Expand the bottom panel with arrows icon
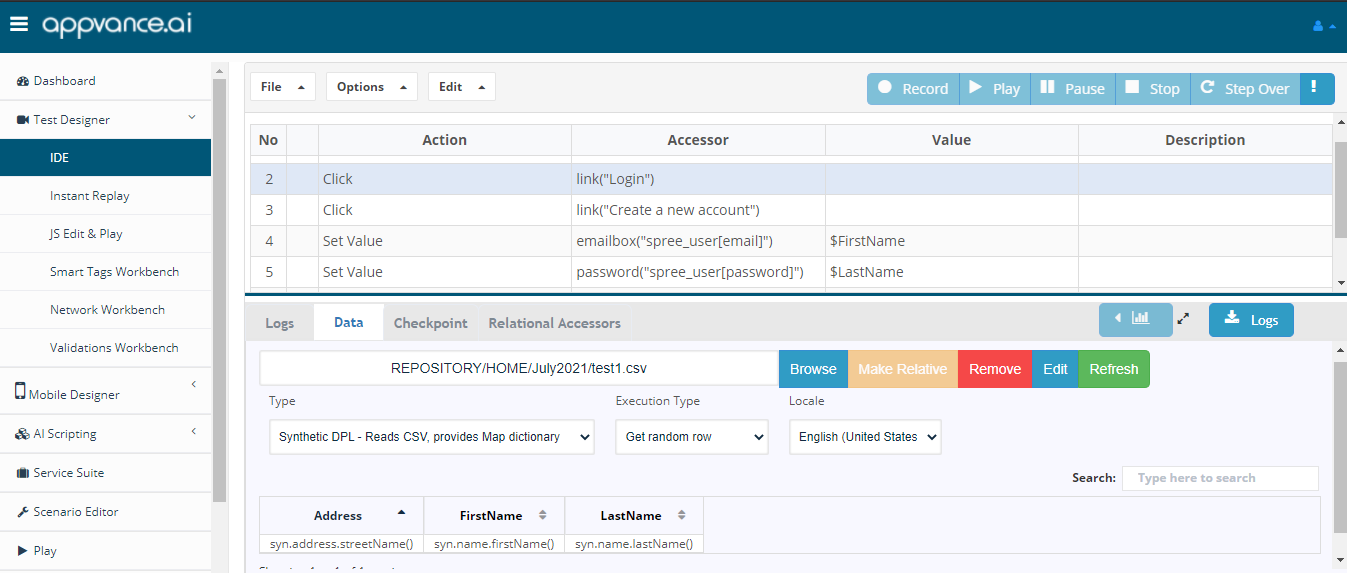Image resolution: width=1347 pixels, height=573 pixels. point(1183,319)
